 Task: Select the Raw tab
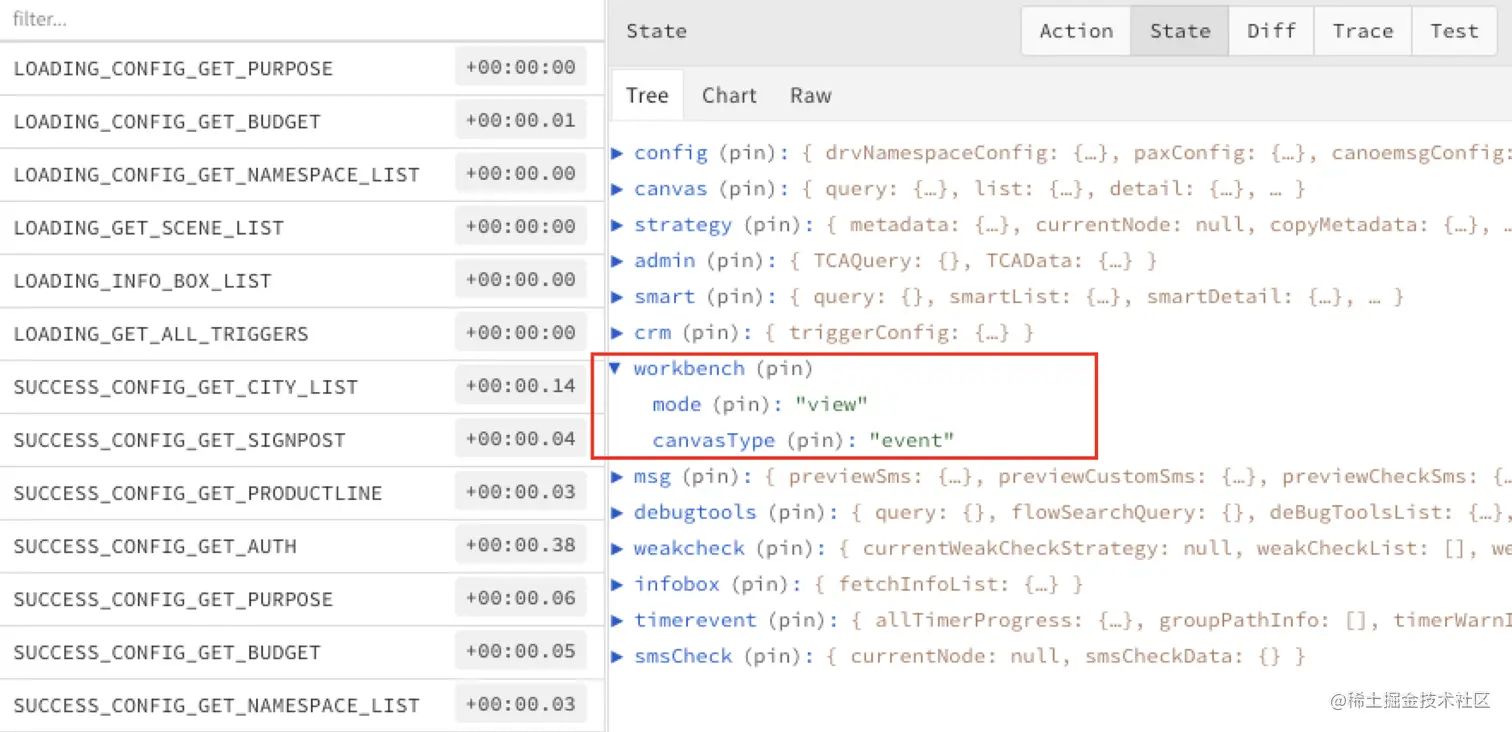click(810, 96)
